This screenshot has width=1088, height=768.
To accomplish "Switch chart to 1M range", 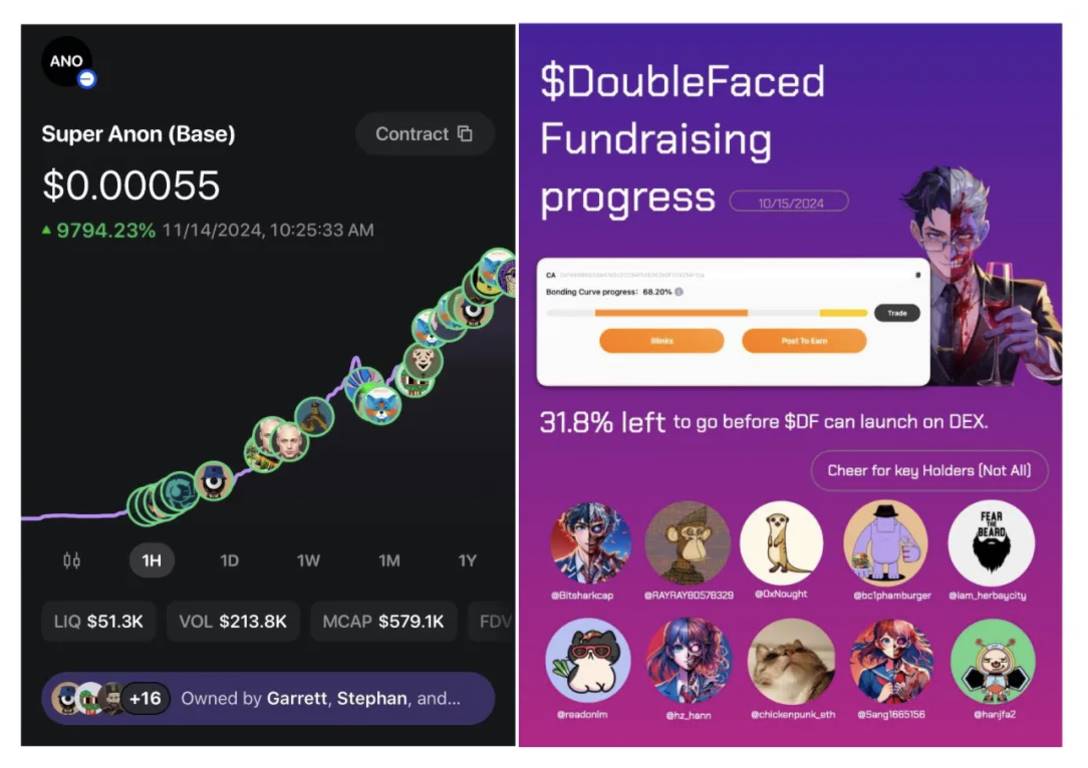I will pyautogui.click(x=389, y=561).
